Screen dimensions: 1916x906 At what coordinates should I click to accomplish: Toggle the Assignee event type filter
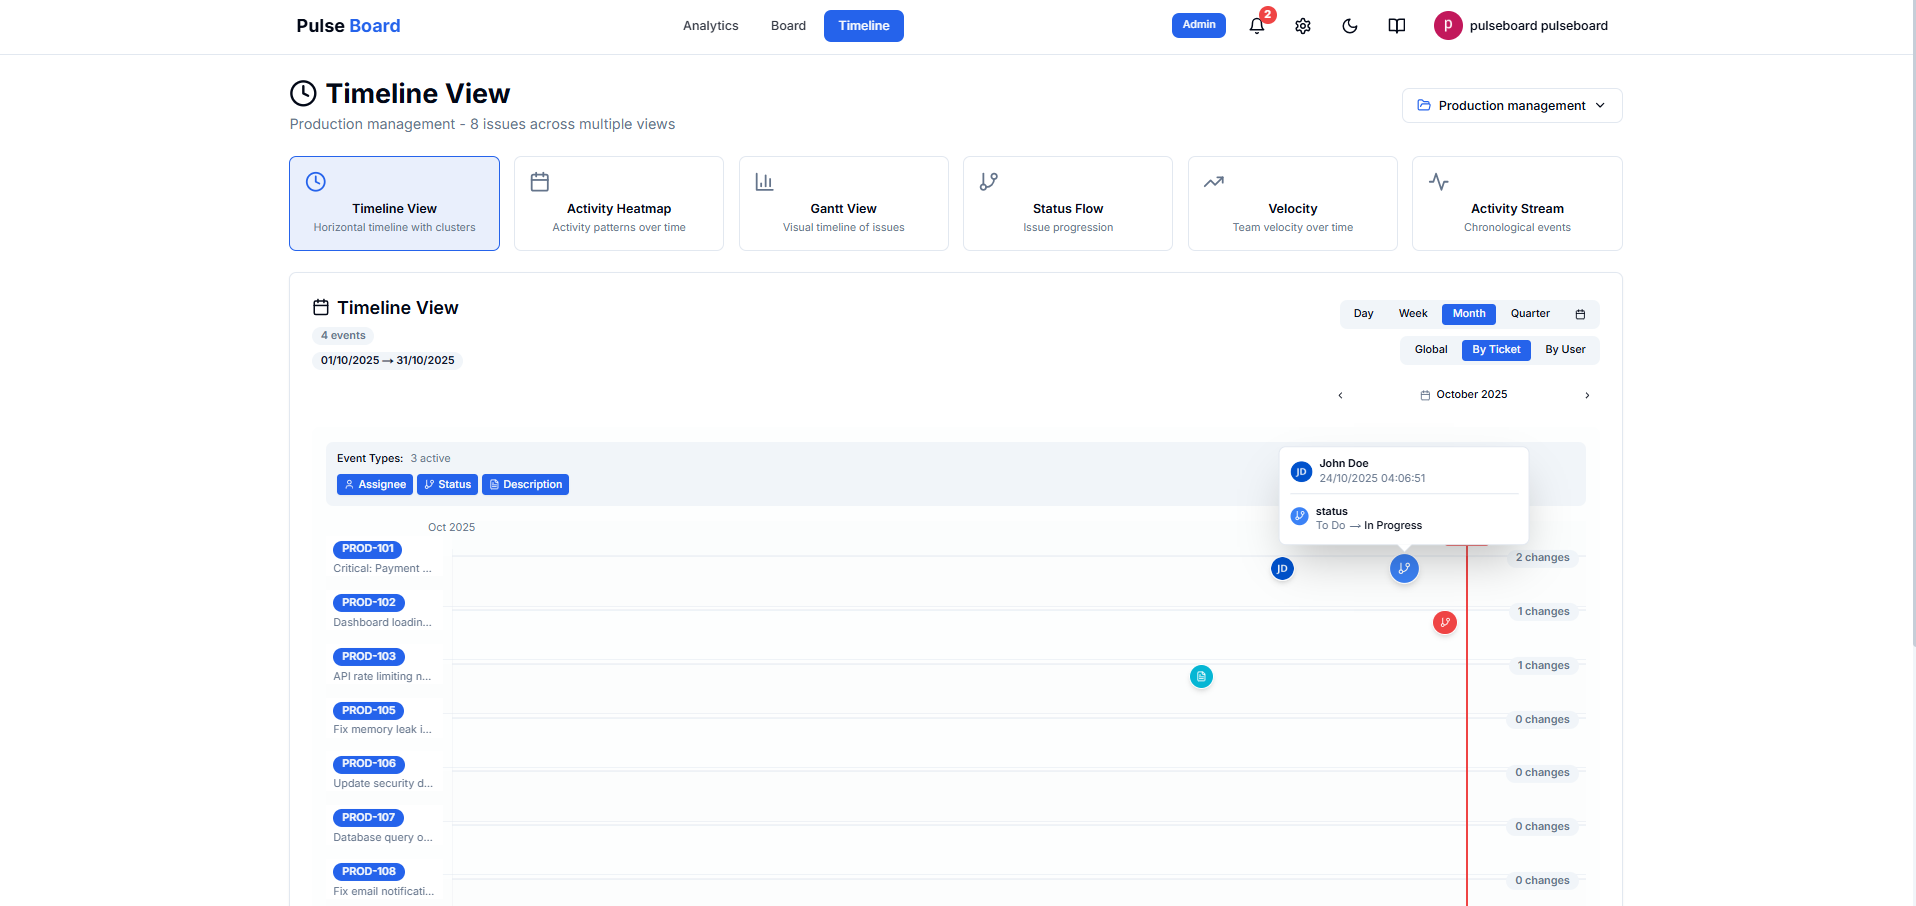point(374,484)
